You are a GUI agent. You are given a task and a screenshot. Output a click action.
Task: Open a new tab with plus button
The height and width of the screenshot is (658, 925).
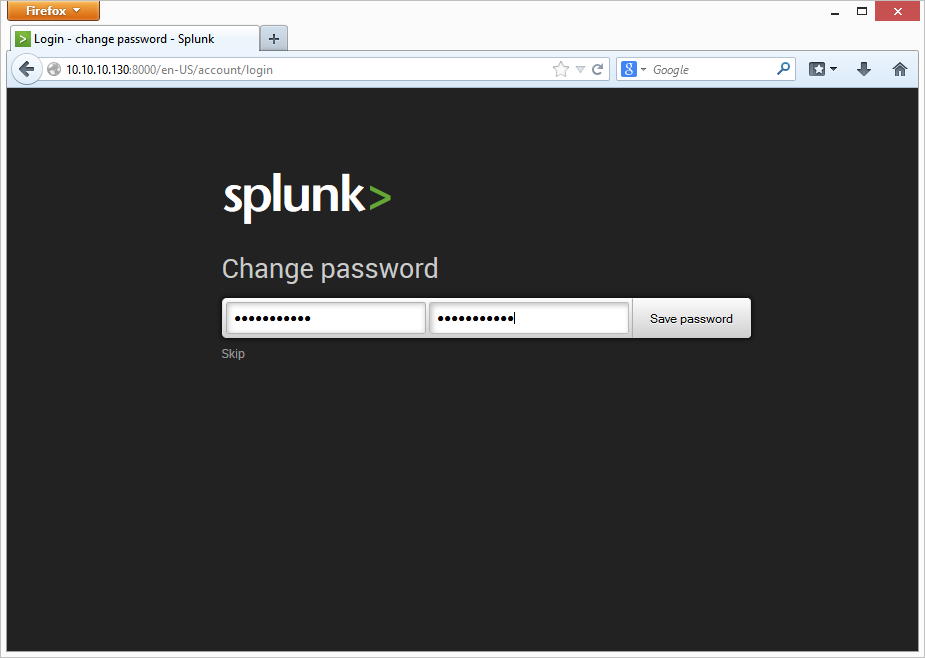pyautogui.click(x=274, y=39)
